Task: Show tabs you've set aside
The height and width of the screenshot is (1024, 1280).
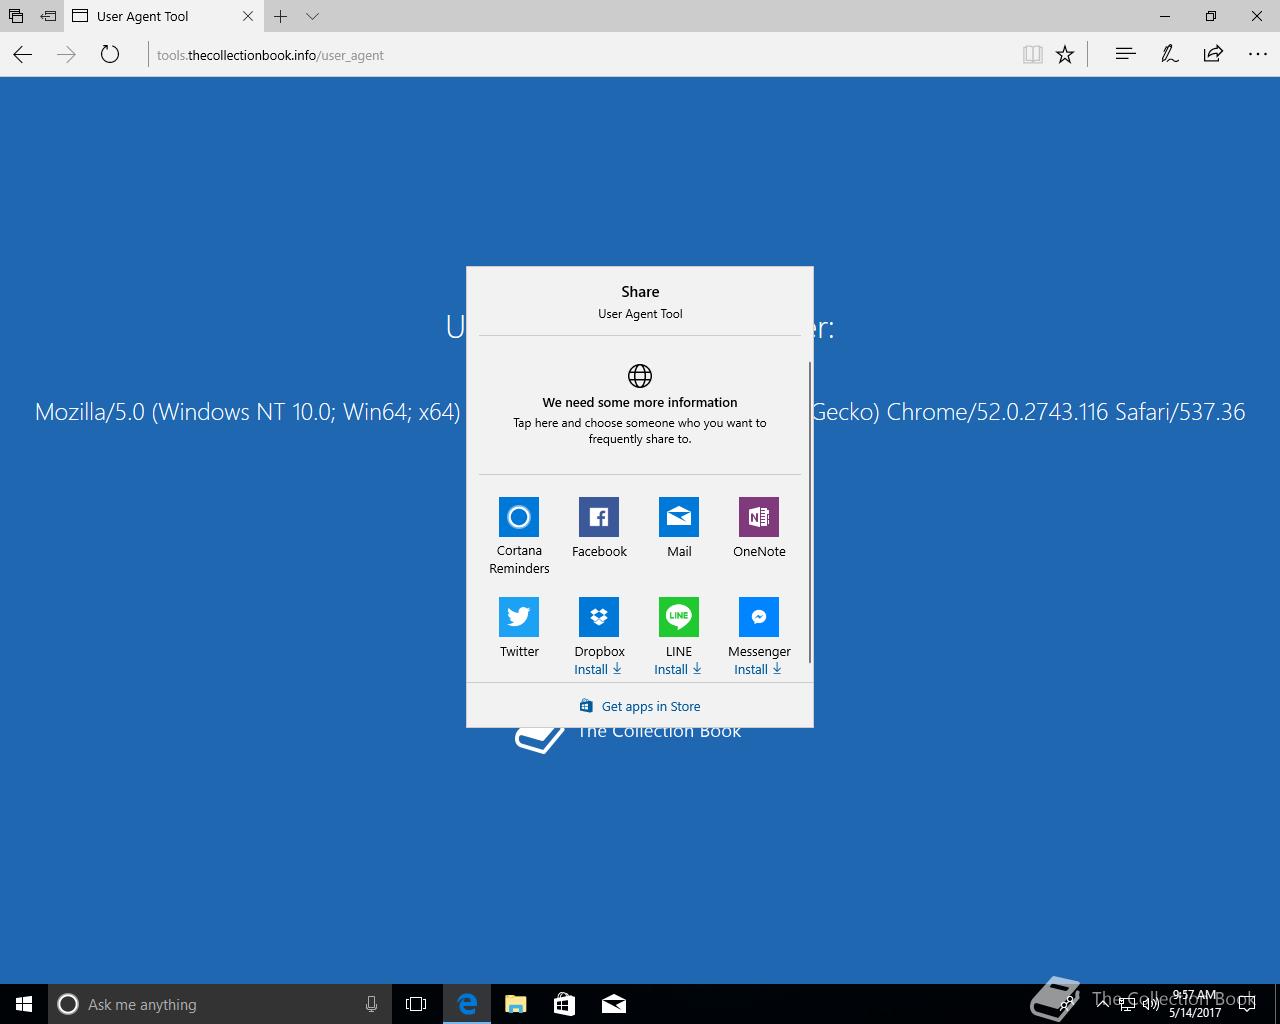Action: 16,16
